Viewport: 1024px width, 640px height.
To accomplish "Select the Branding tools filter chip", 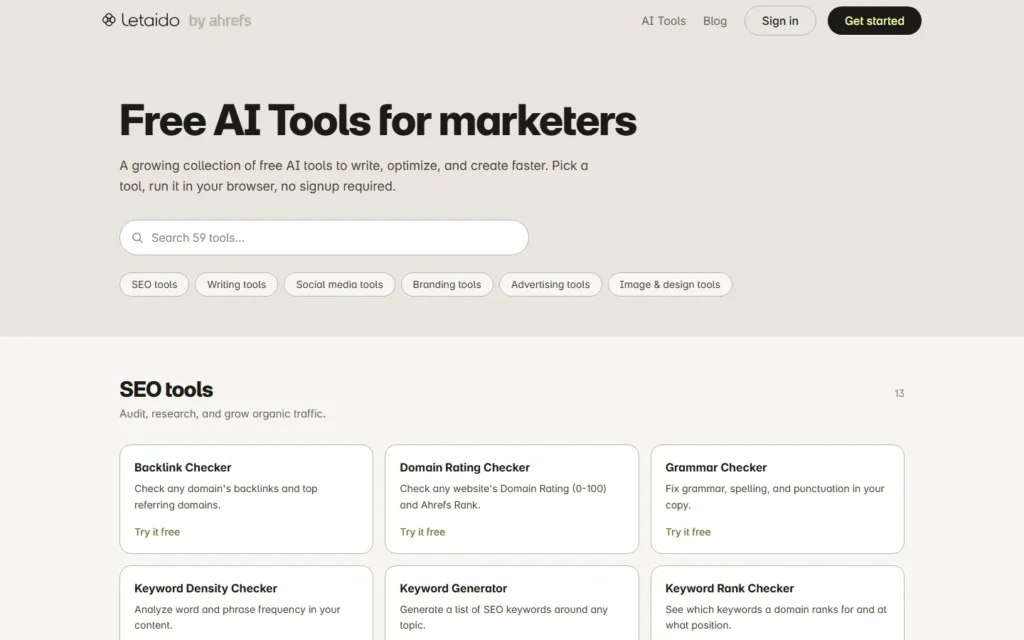I will [x=447, y=285].
